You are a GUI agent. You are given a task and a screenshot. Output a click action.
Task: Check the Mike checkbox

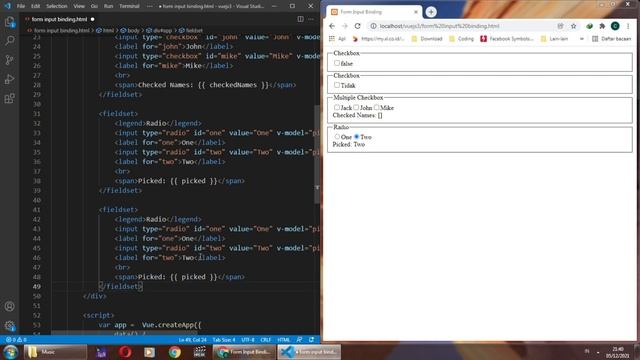pos(376,107)
